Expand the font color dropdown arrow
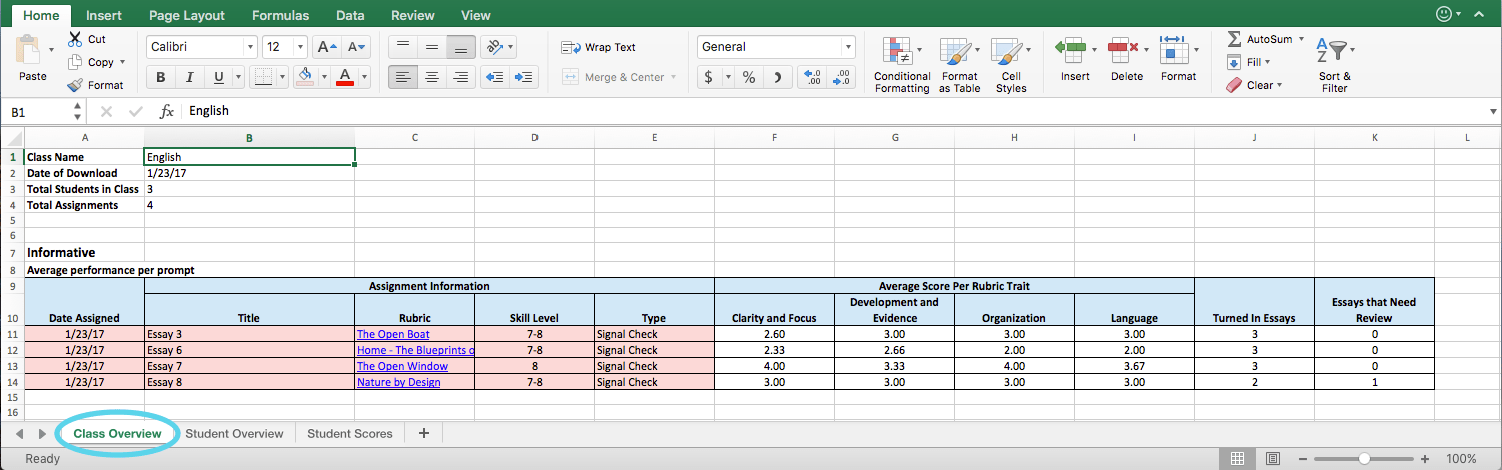The width and height of the screenshot is (1502, 470). tap(364, 77)
